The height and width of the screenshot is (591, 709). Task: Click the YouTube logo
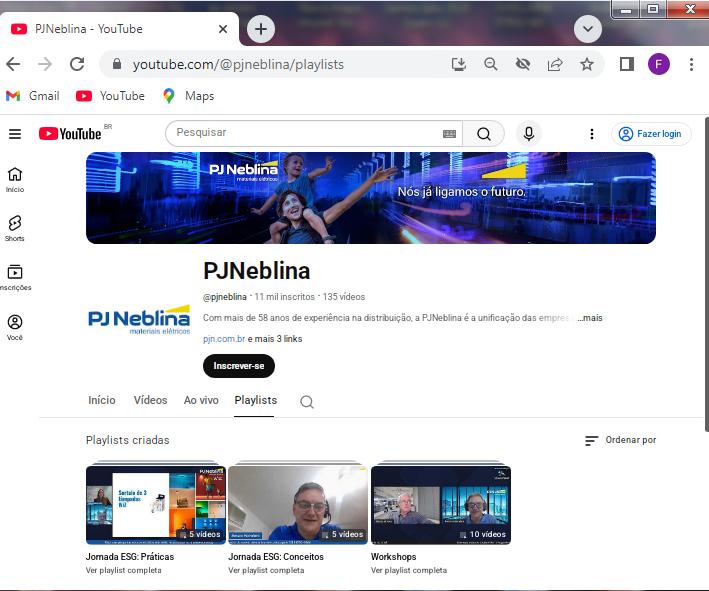[71, 134]
